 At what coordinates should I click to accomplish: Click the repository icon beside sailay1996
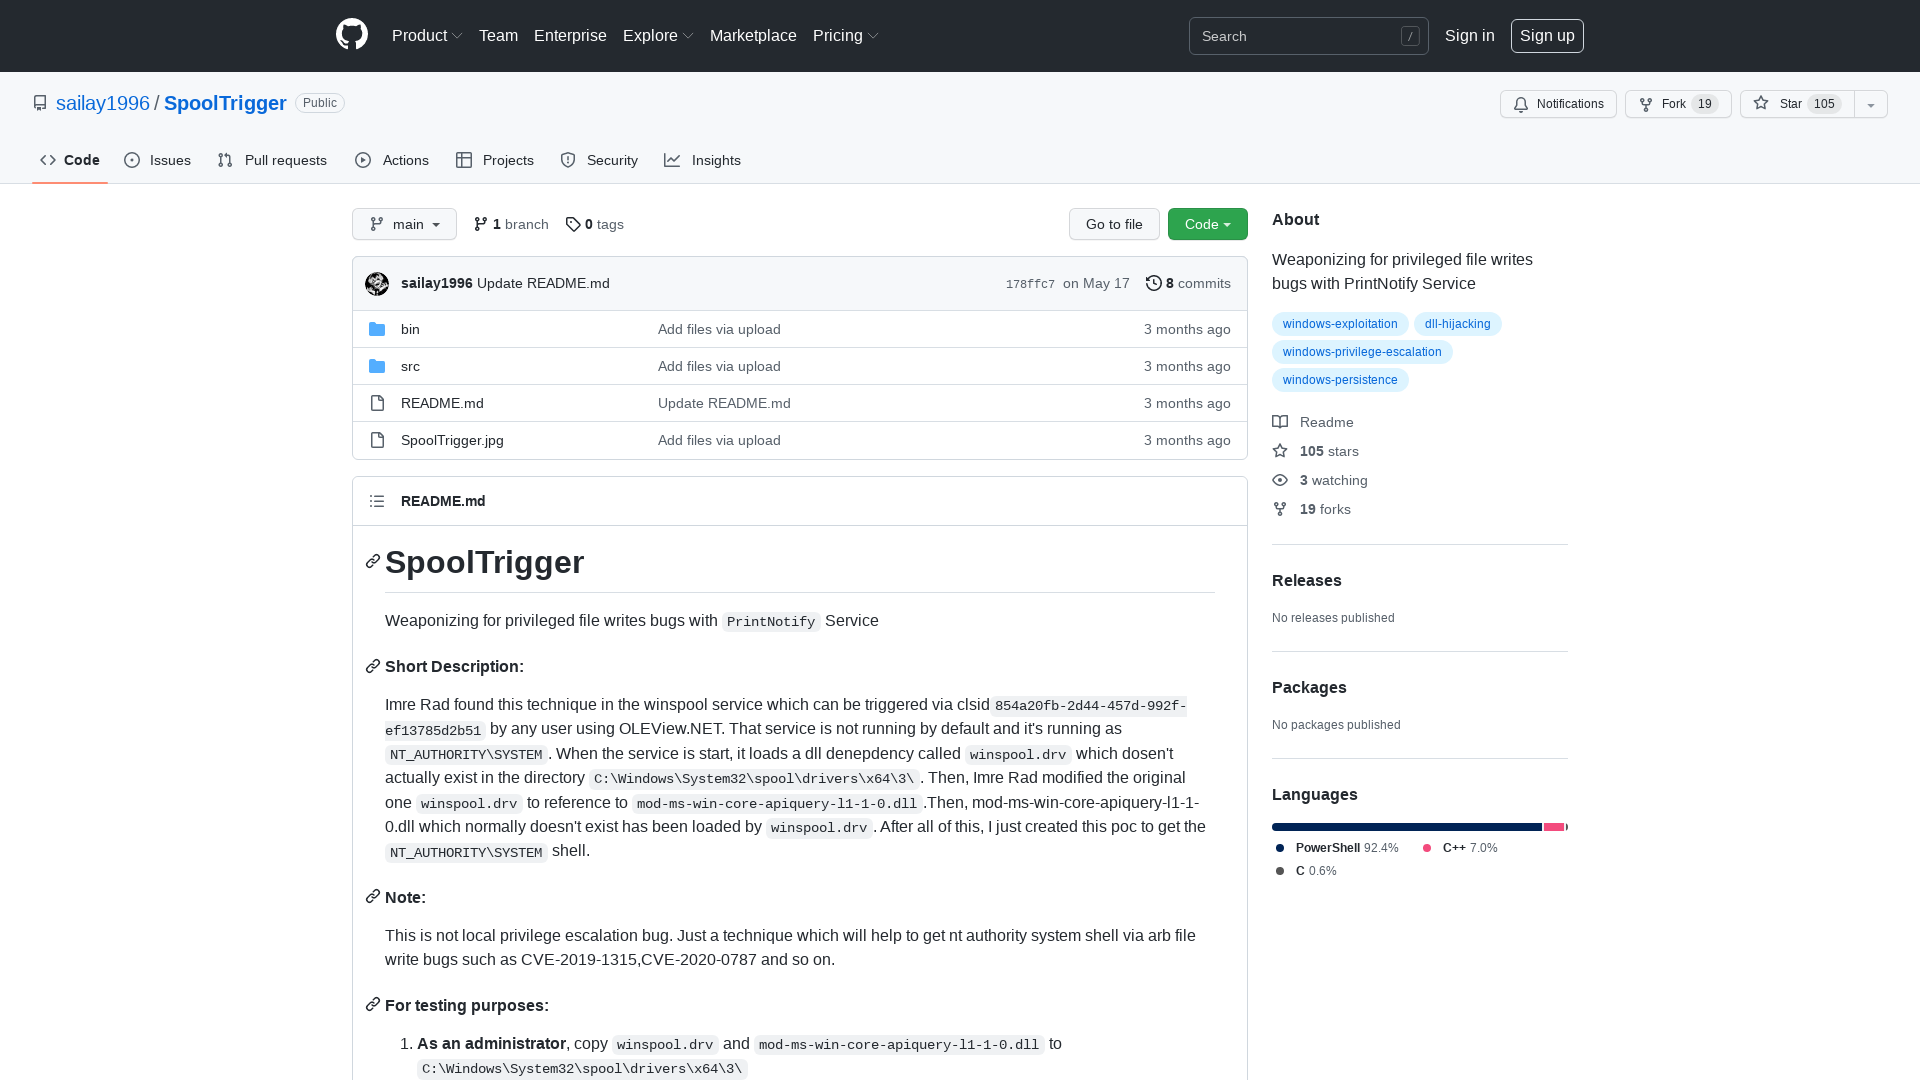[40, 103]
